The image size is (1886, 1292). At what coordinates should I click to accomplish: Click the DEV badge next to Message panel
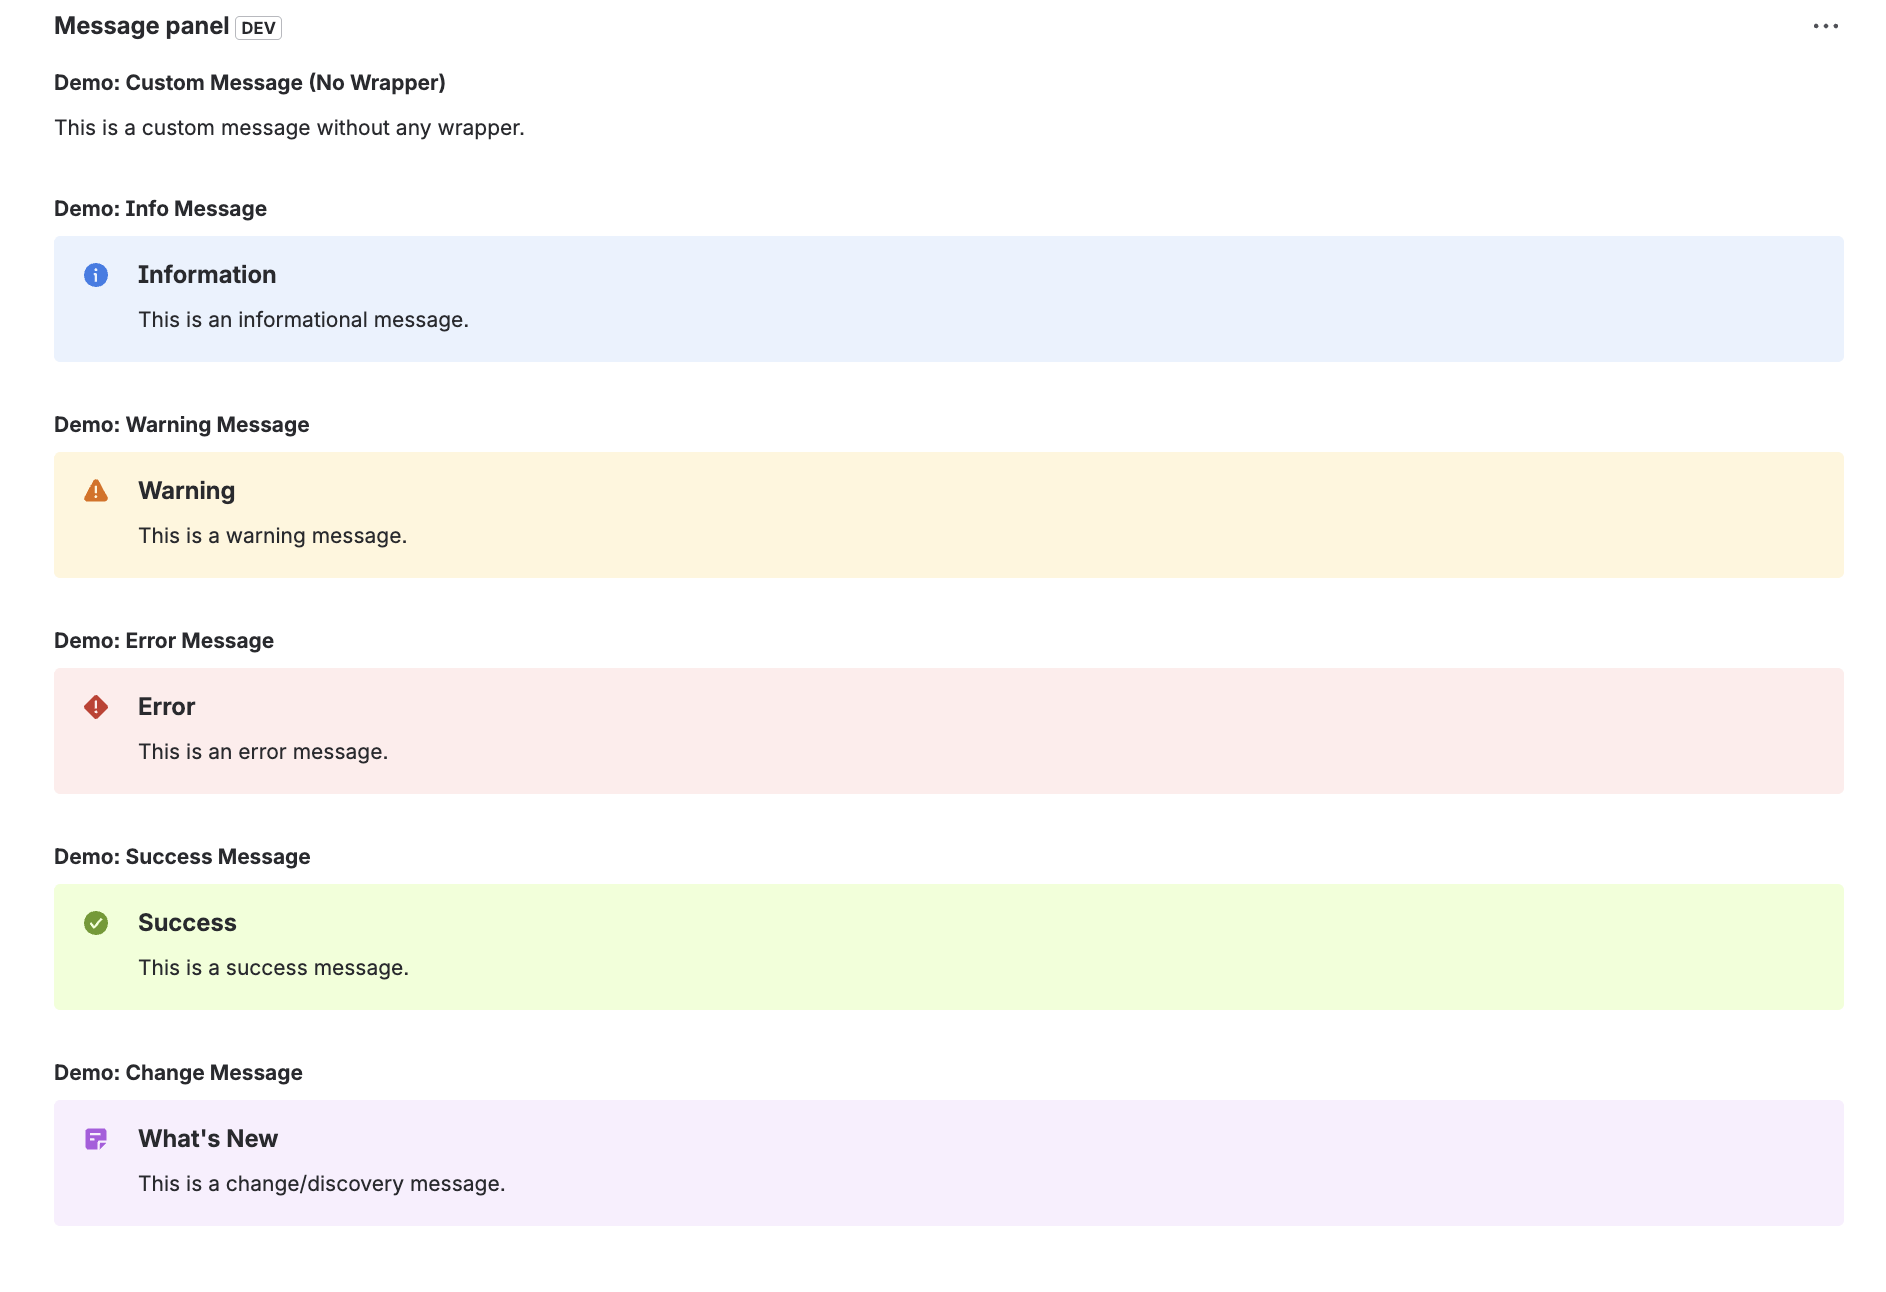point(258,28)
